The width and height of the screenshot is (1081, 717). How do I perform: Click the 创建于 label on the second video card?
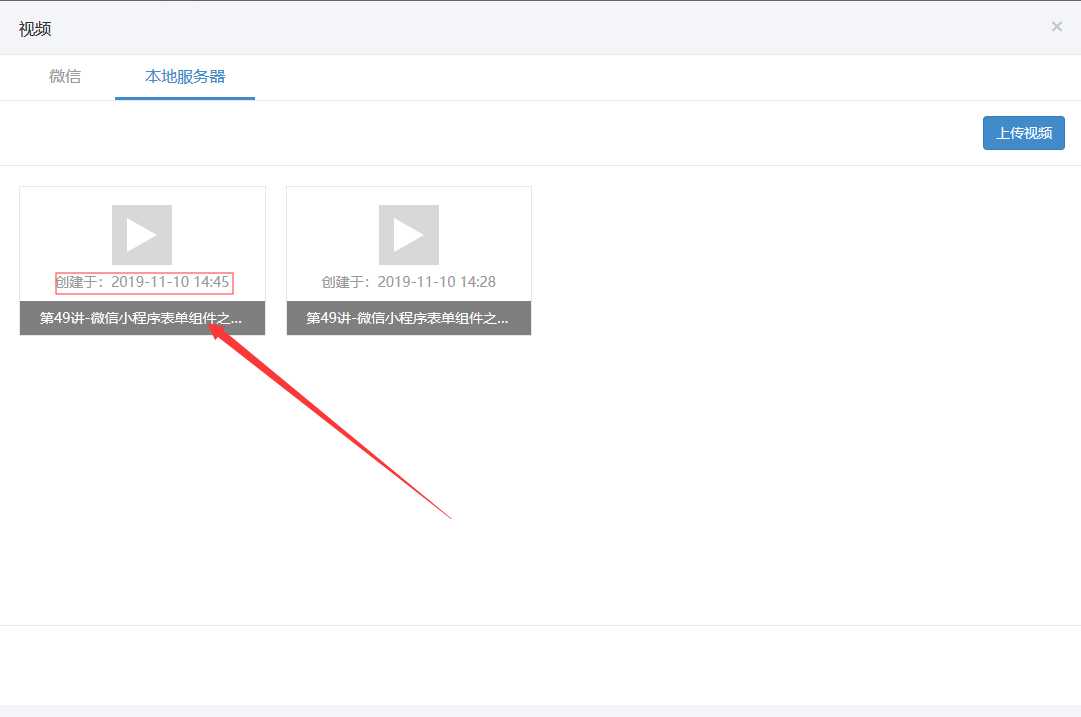tap(343, 282)
